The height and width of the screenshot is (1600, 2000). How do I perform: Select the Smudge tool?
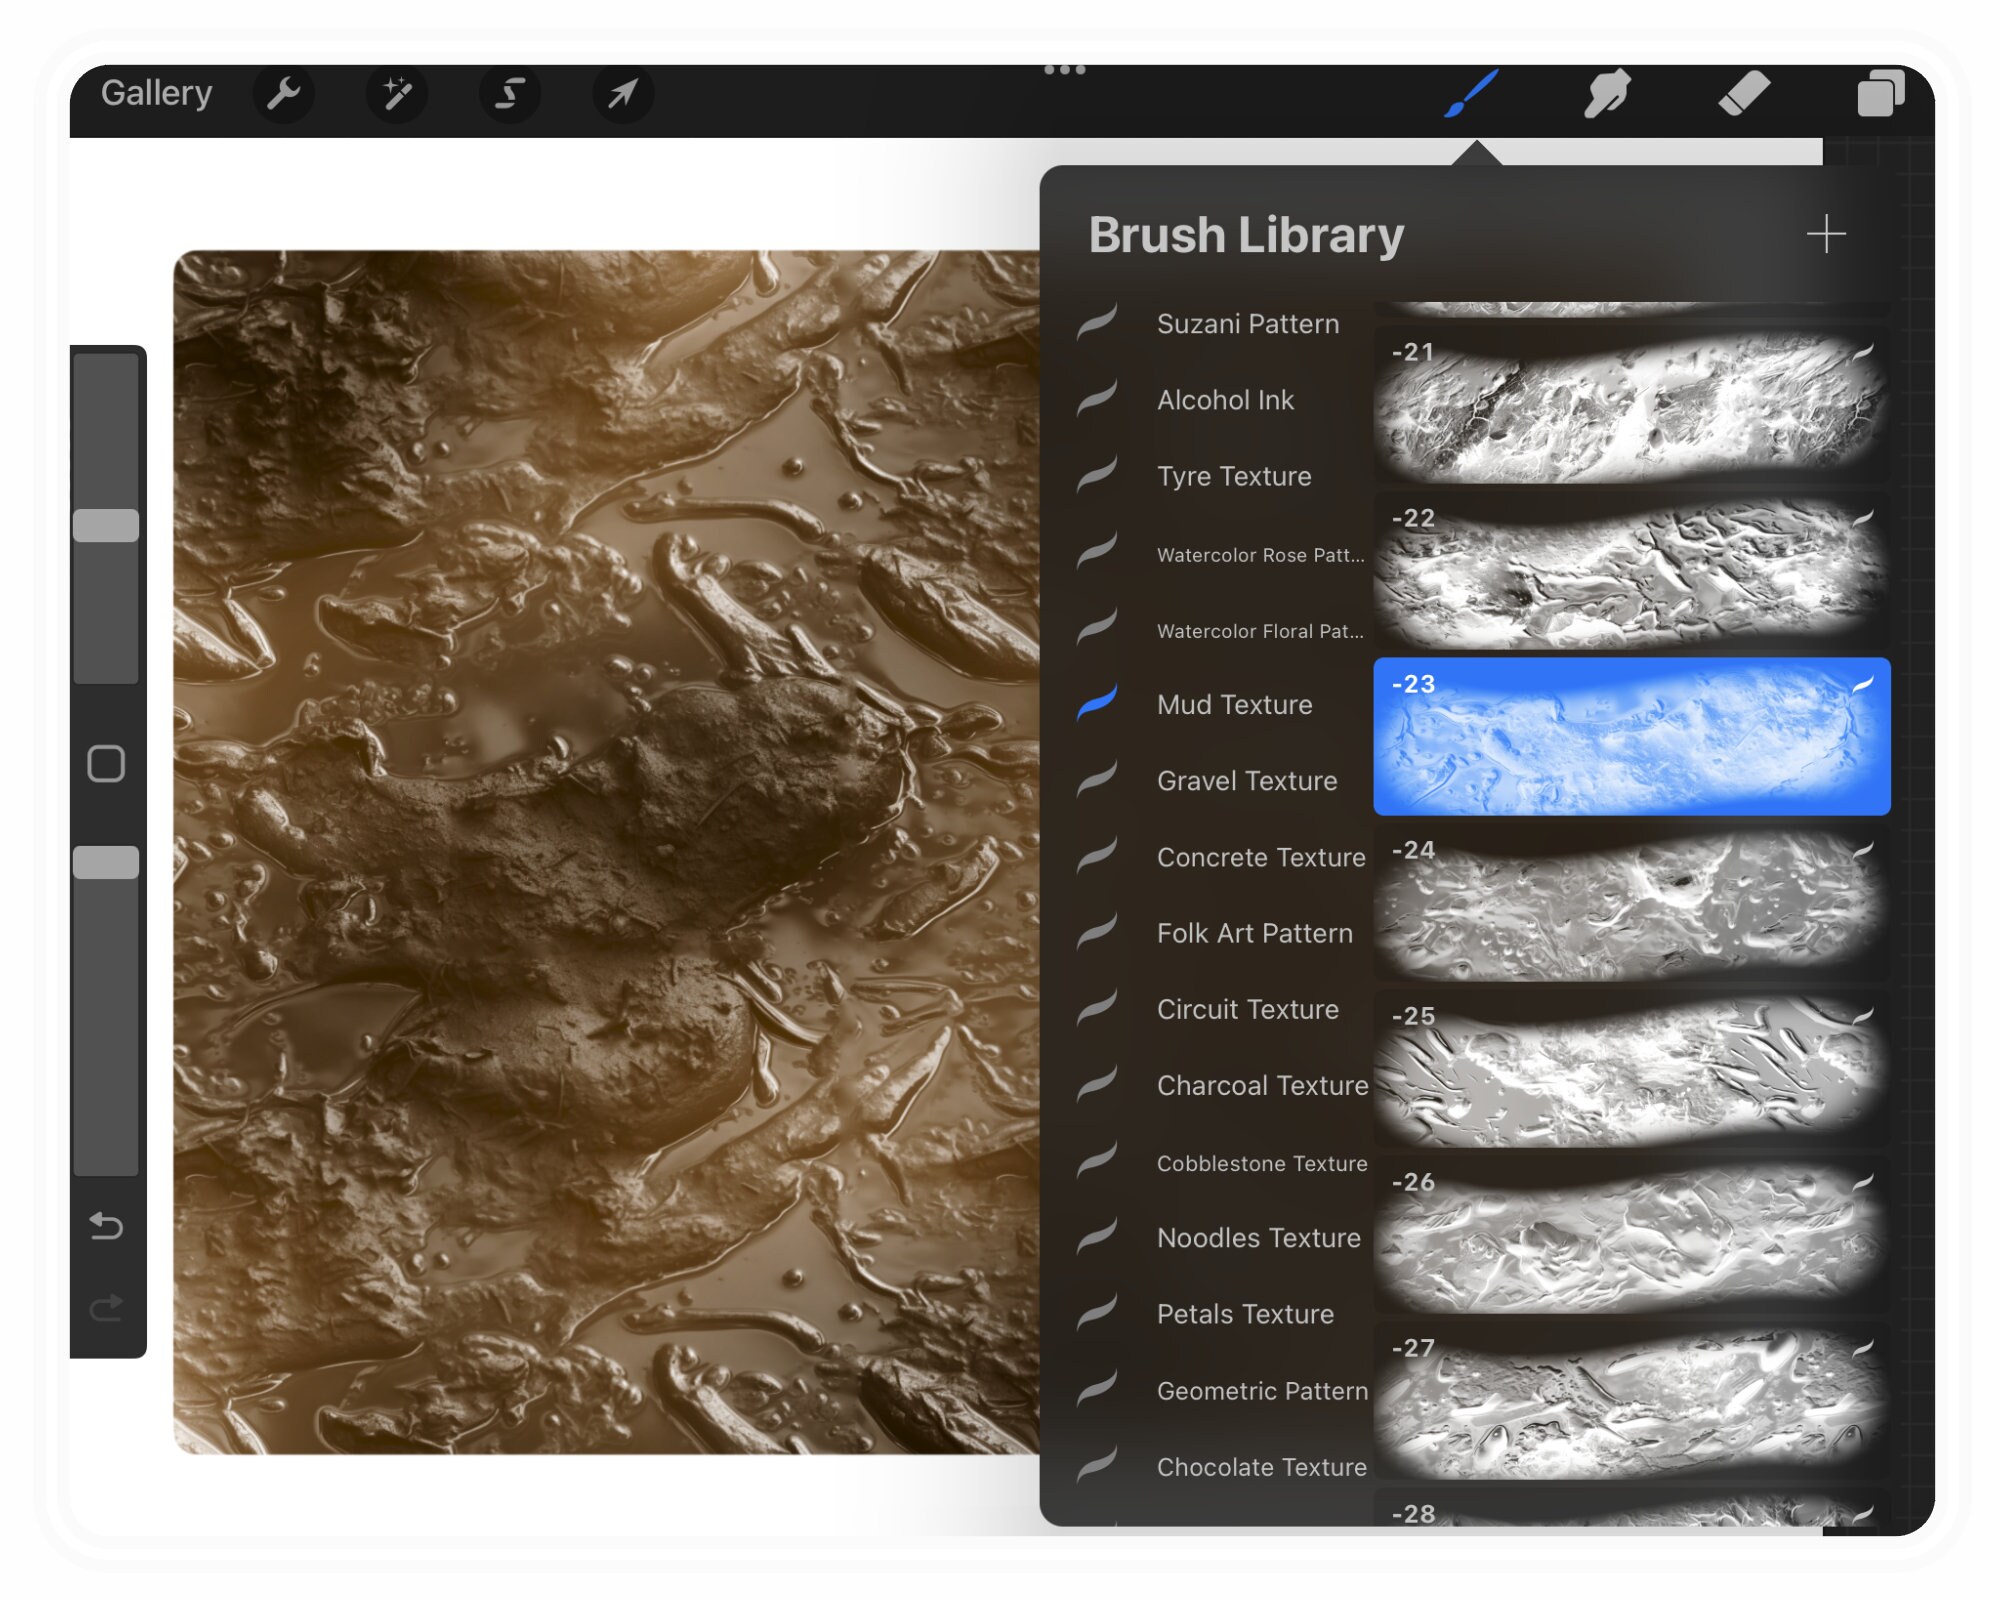(1607, 93)
